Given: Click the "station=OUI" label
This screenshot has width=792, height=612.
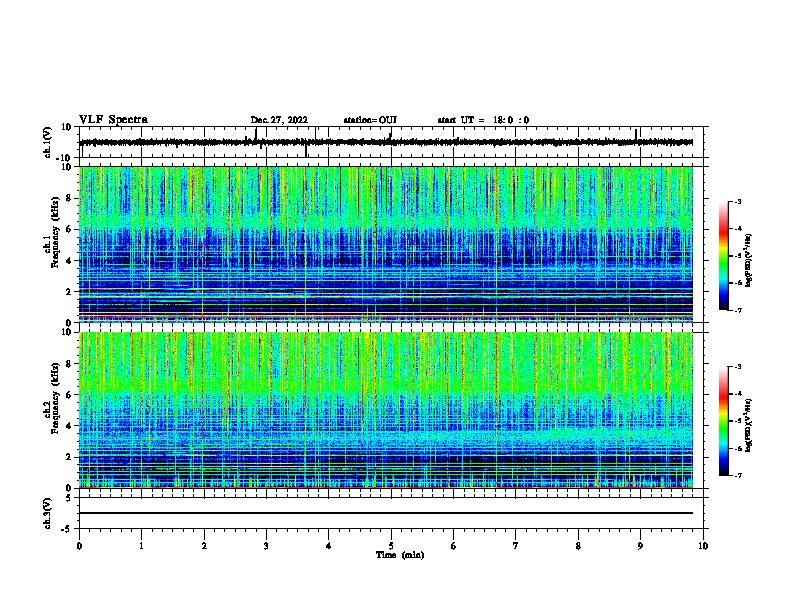Looking at the screenshot, I should tap(370, 120).
